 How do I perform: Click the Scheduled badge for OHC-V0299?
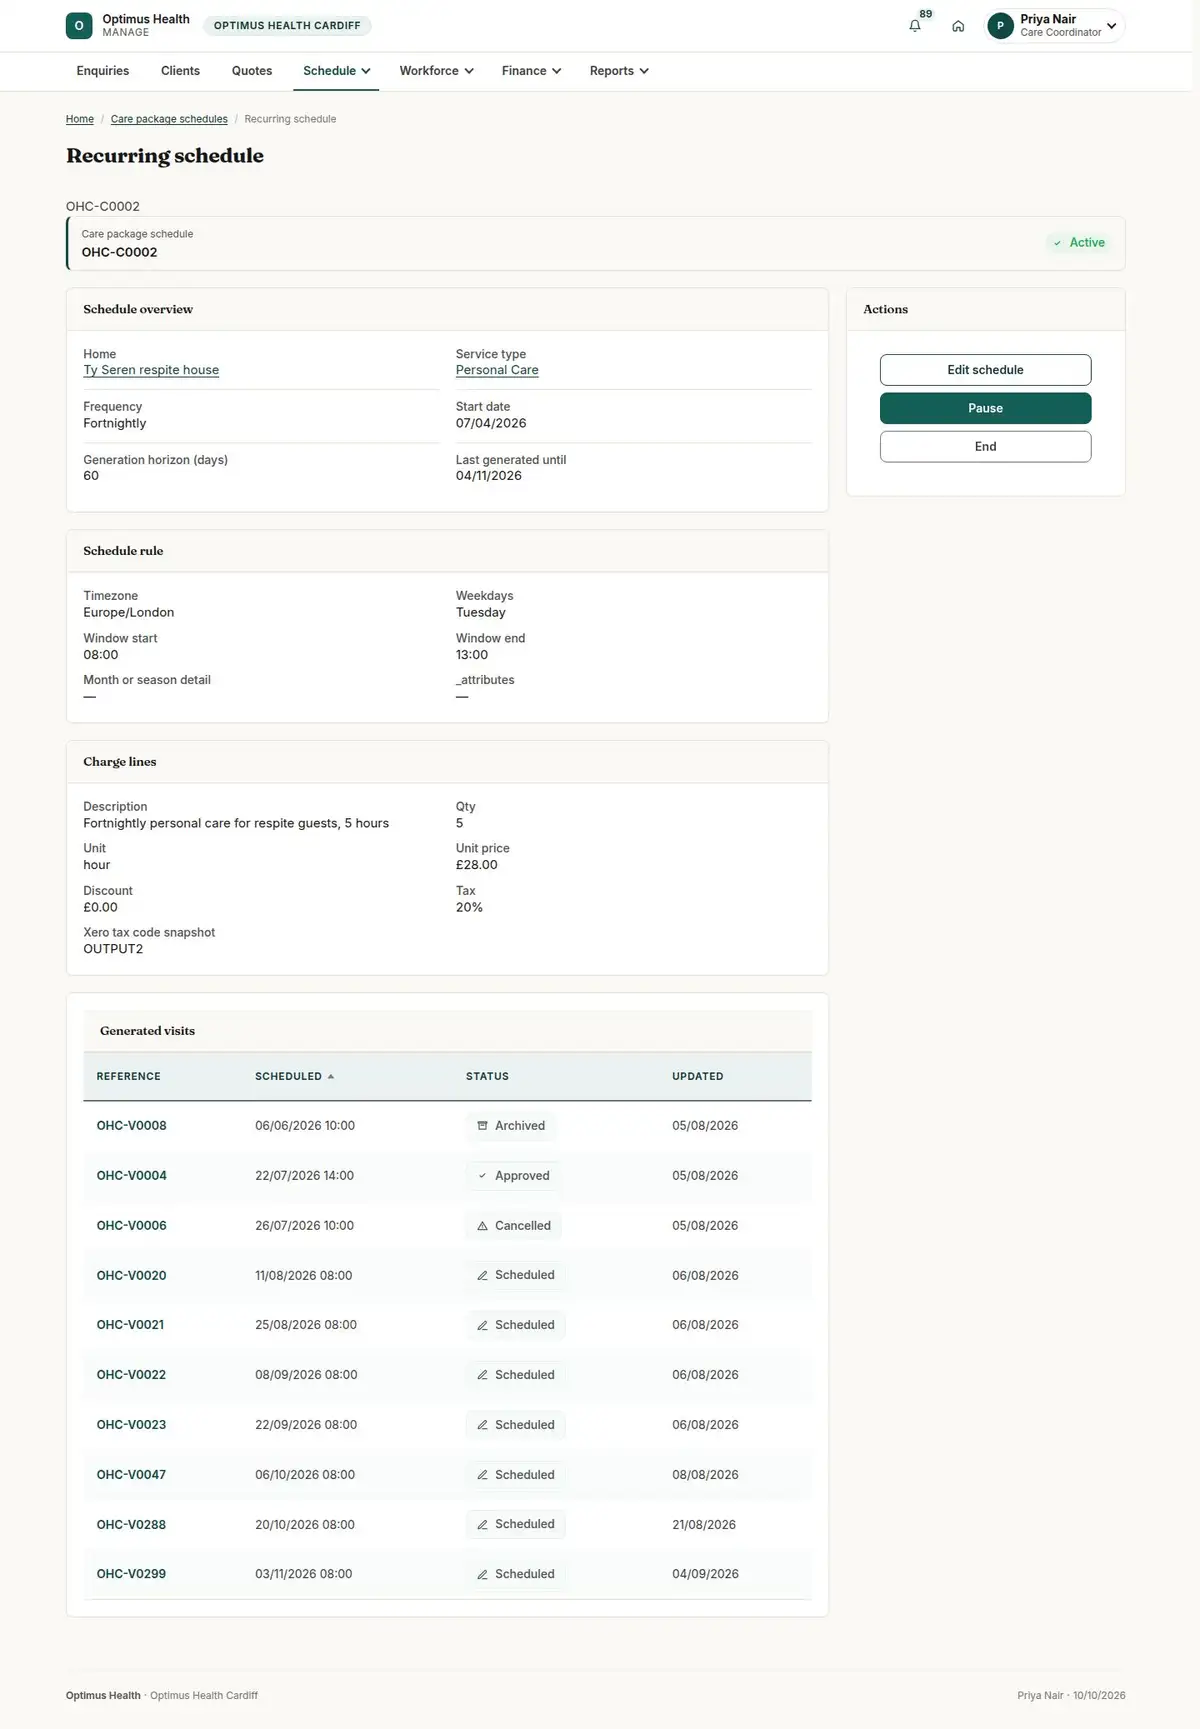pyautogui.click(x=516, y=1574)
